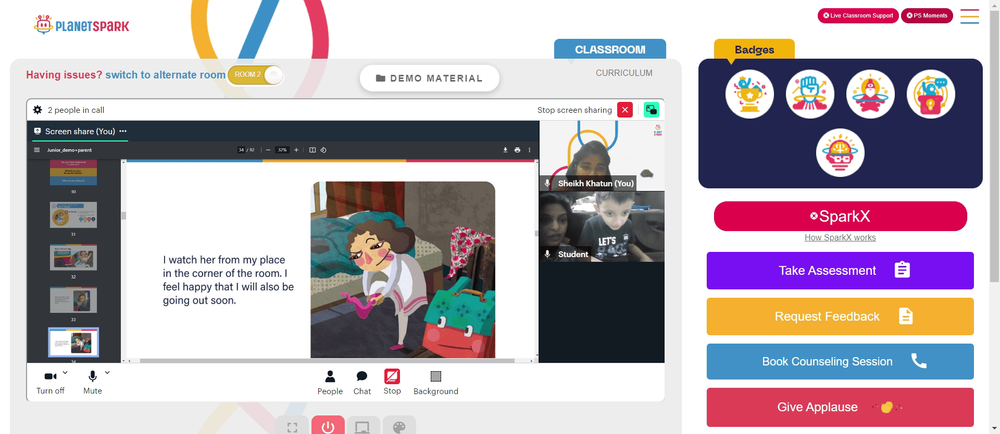
Task: Click Give Applause button
Action: 840,407
